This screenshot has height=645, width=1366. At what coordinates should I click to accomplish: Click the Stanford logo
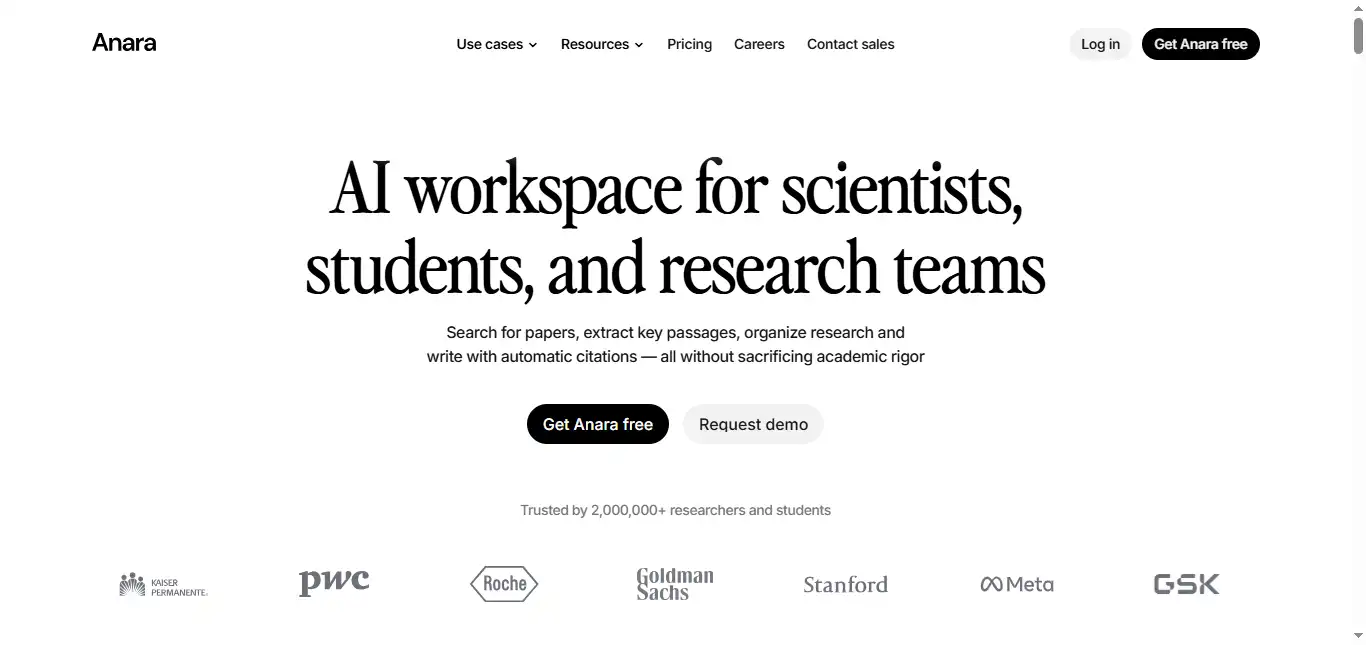[x=845, y=585]
